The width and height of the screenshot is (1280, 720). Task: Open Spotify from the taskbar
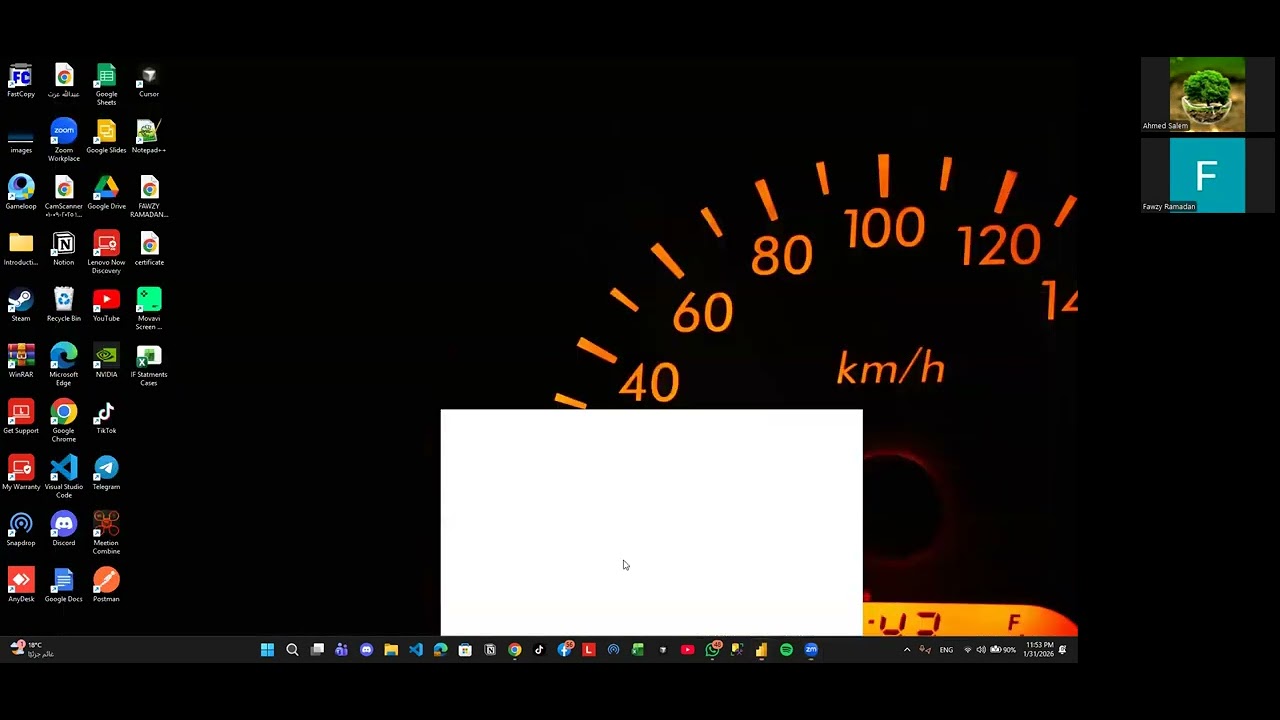coord(786,650)
